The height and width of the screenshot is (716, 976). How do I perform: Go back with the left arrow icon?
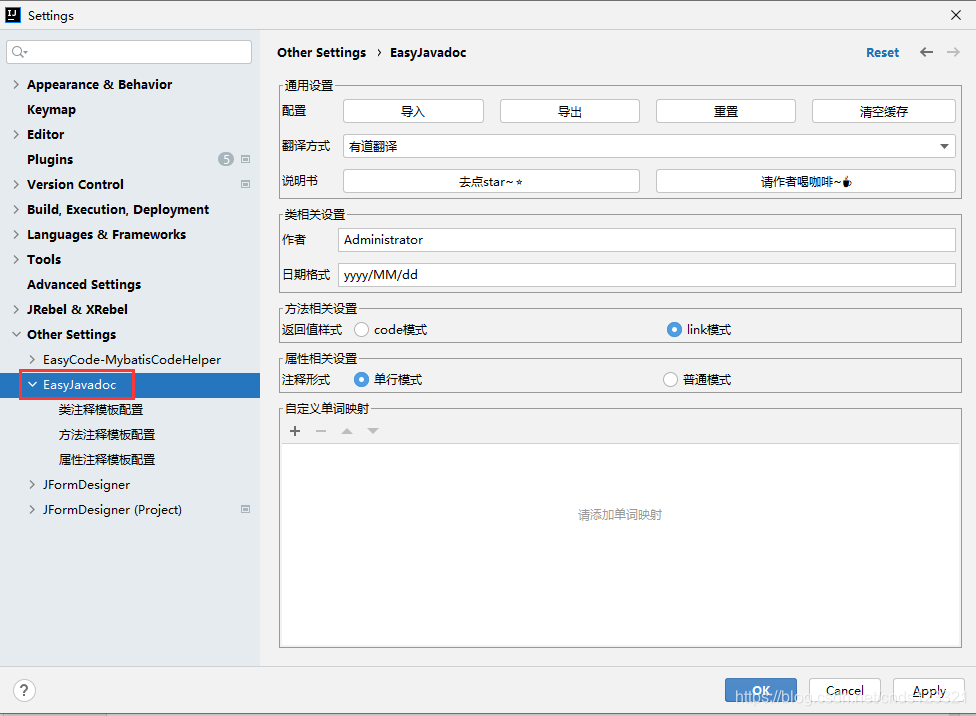click(x=926, y=52)
